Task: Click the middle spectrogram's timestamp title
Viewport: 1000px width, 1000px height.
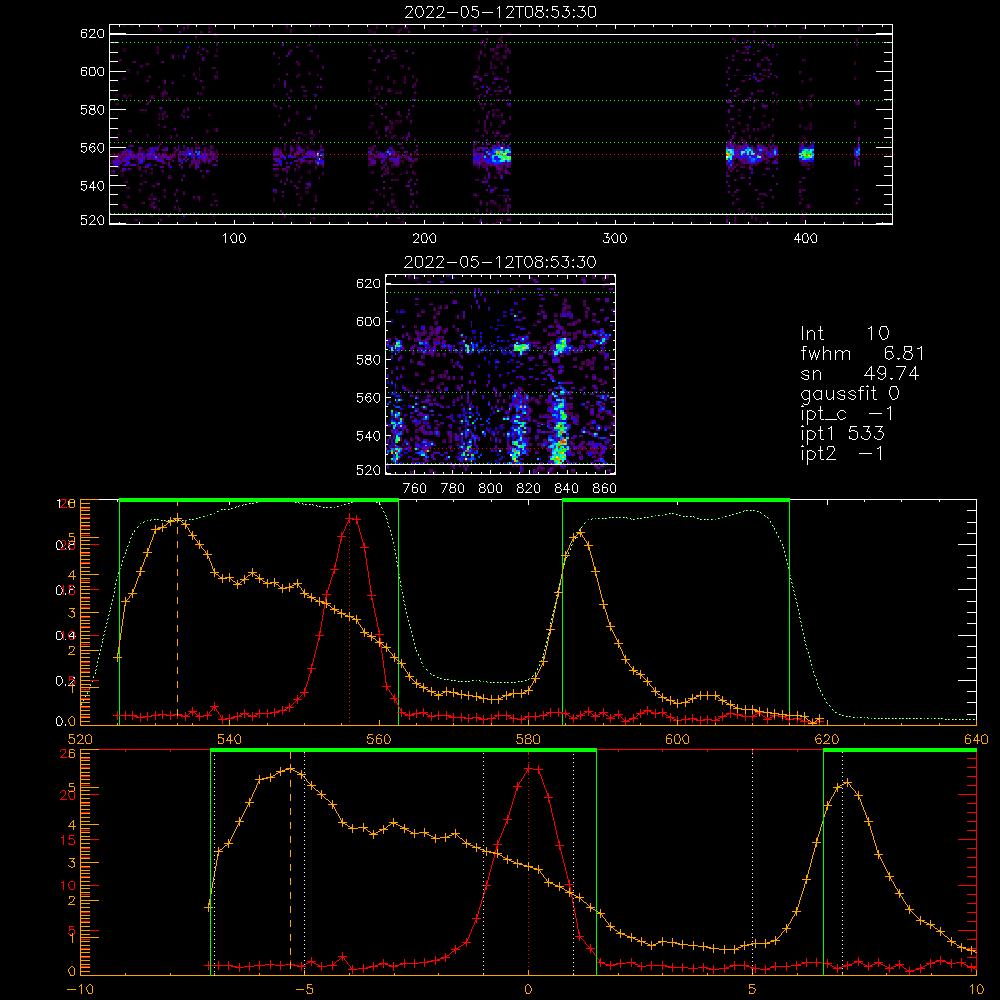Action: (x=500, y=262)
